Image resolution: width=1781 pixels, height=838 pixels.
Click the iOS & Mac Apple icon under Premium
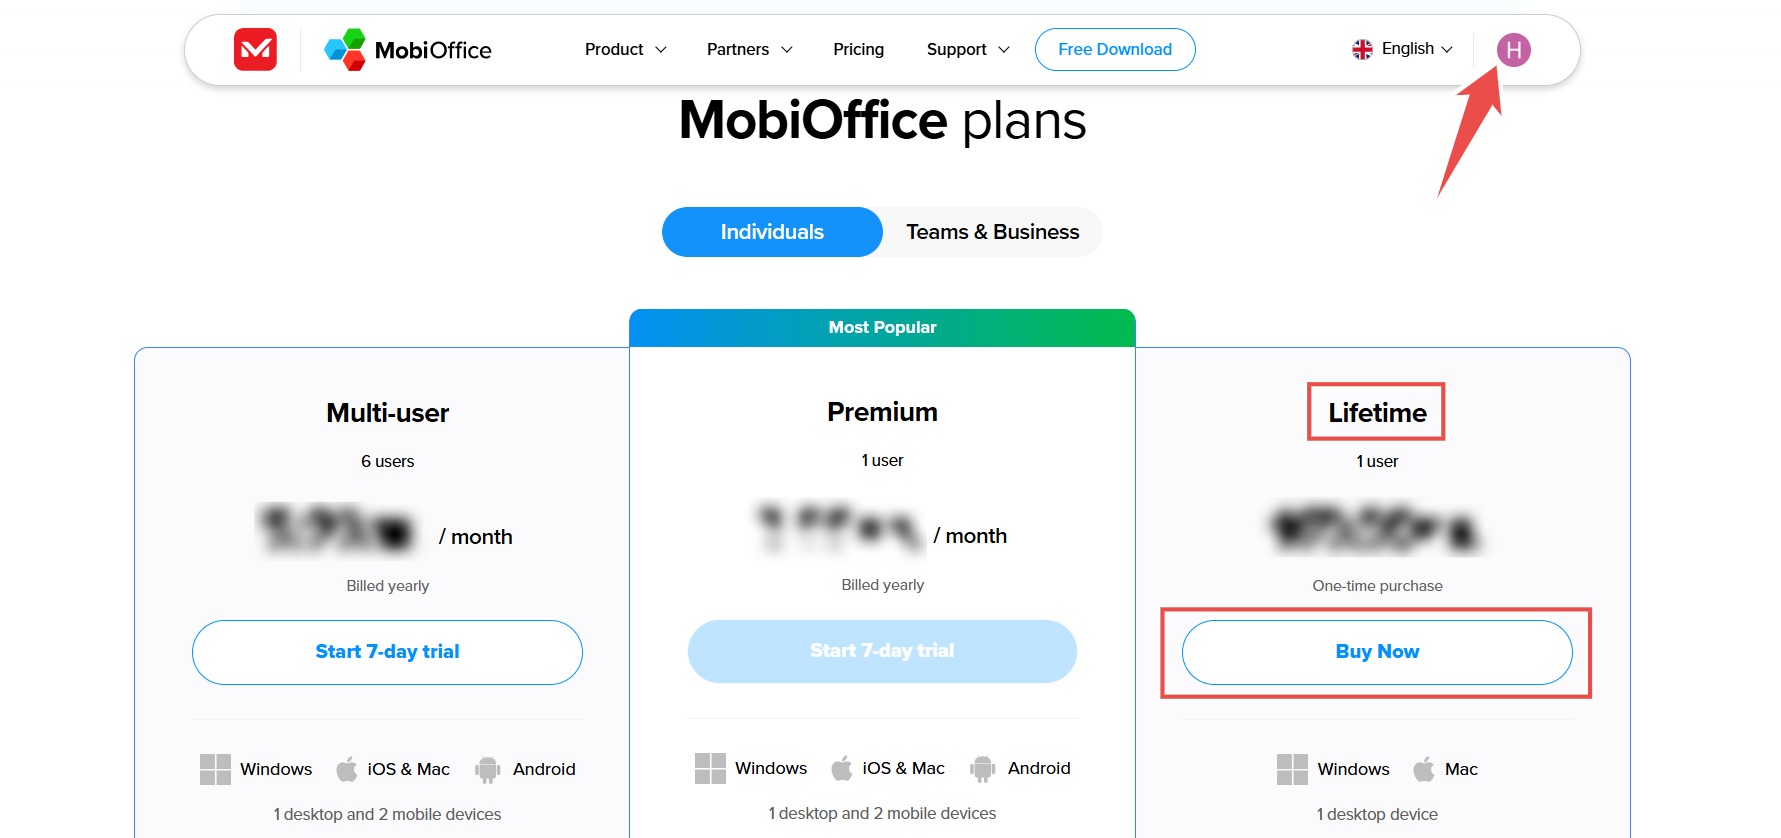point(842,768)
